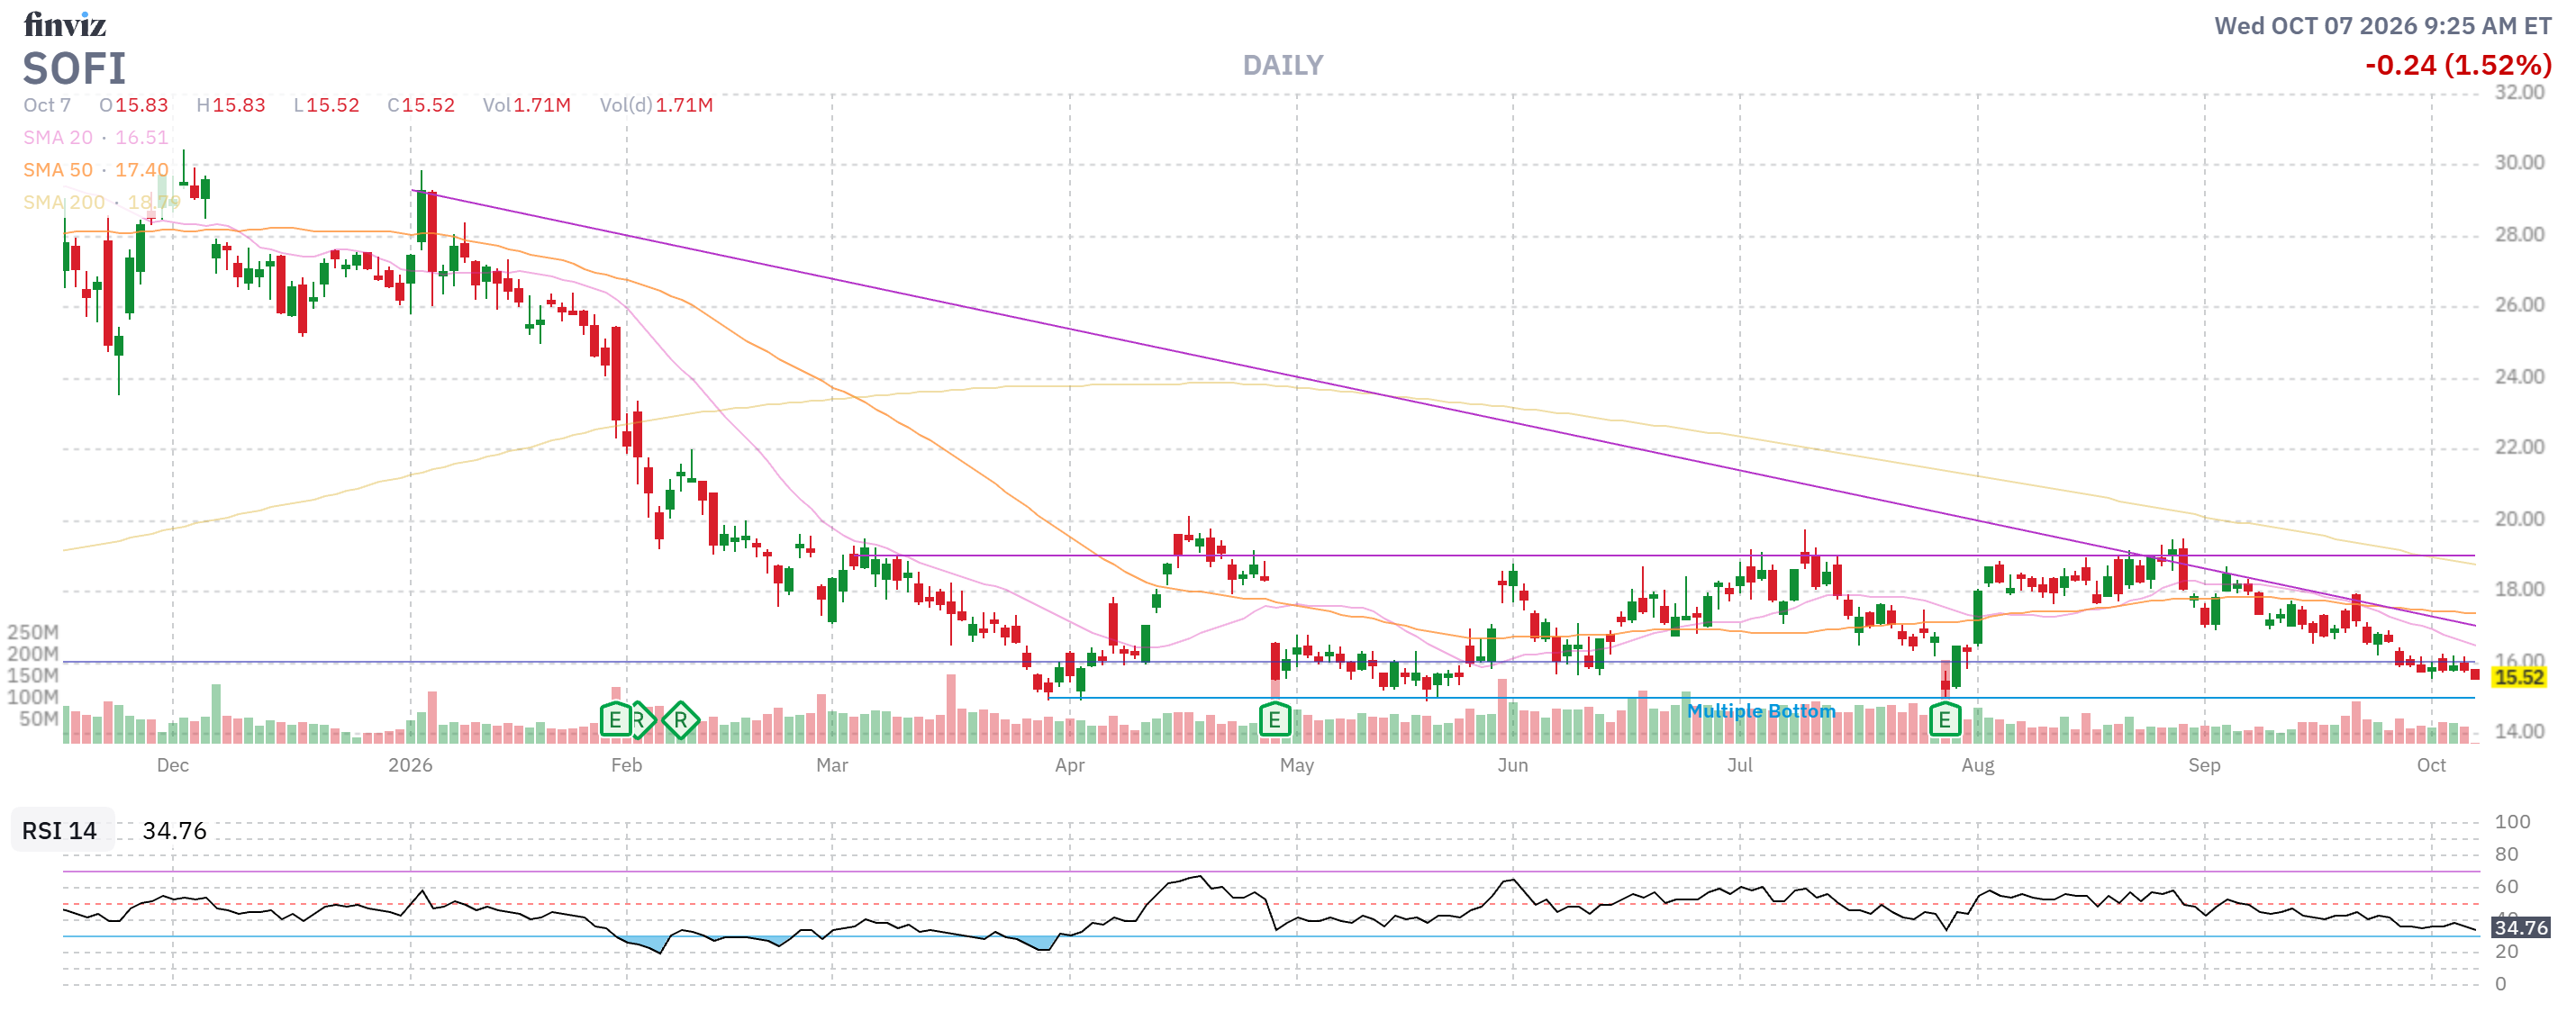Click the 2026 label on time axis

click(x=410, y=766)
